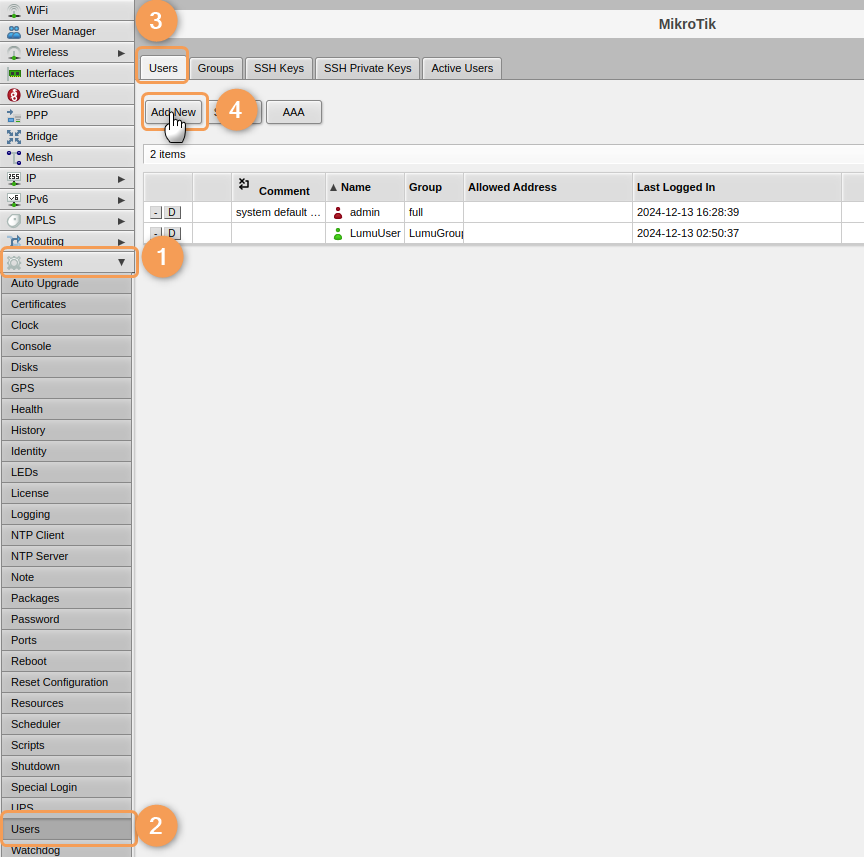Click the Interfaces icon

(14, 73)
